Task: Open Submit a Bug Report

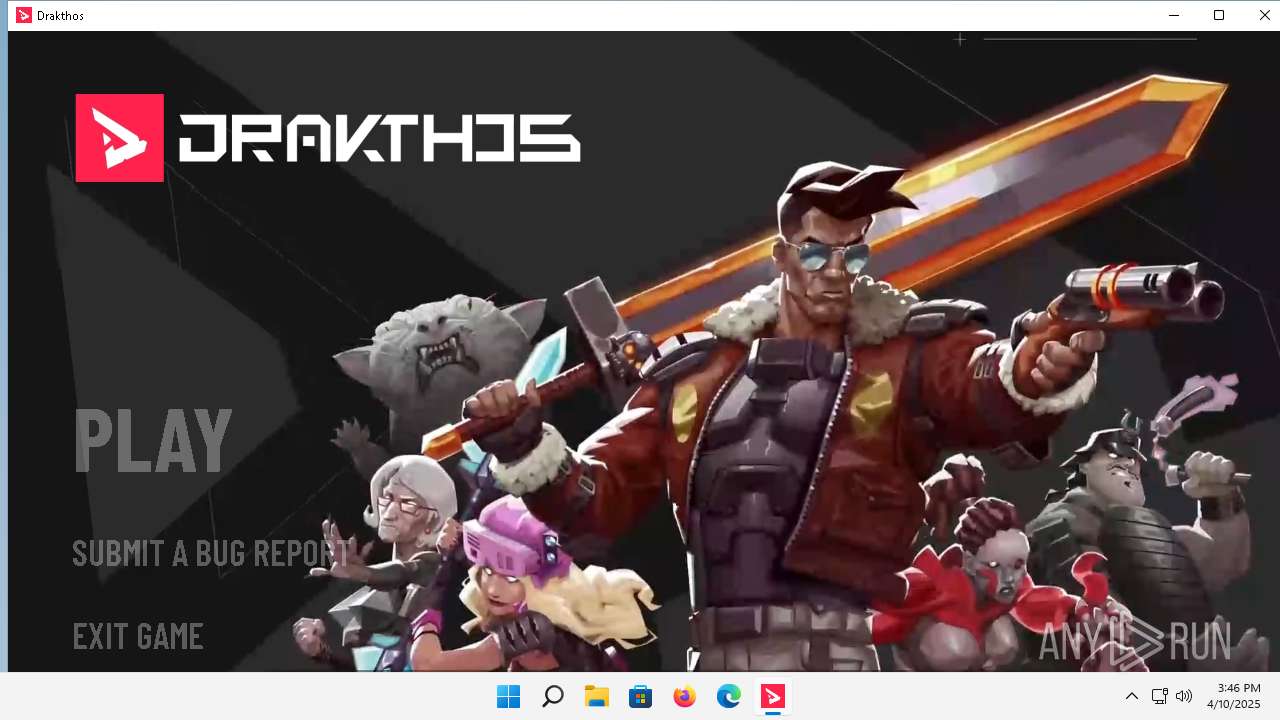Action: coord(211,552)
